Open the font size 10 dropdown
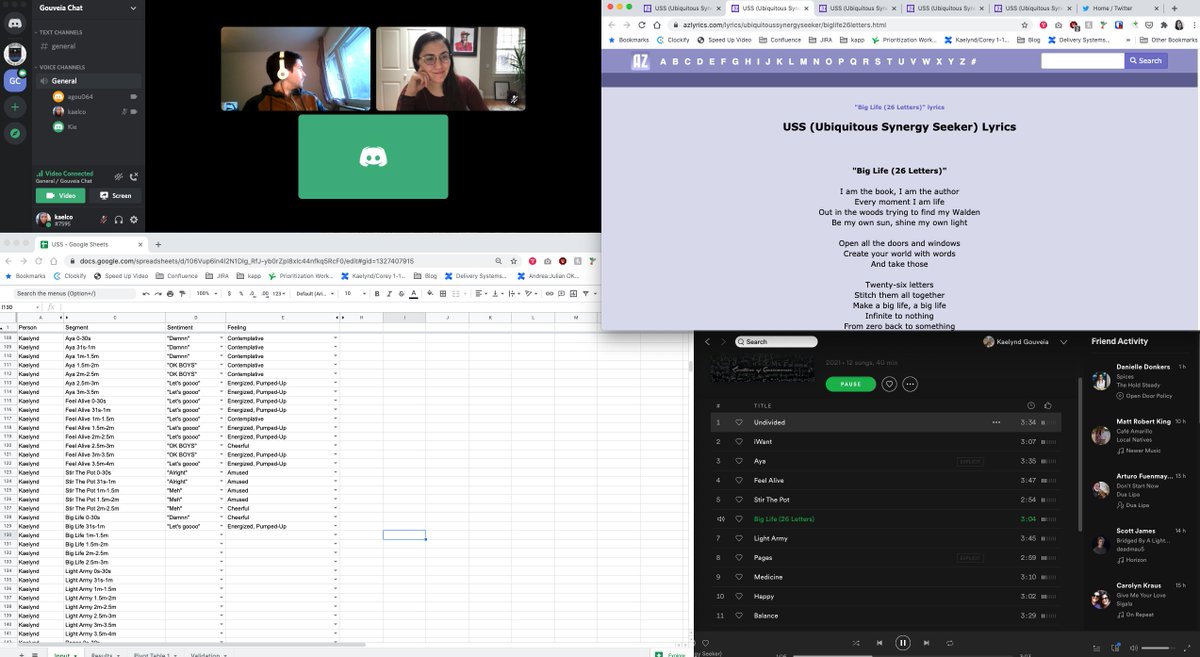This screenshot has width=1200, height=657. point(353,293)
